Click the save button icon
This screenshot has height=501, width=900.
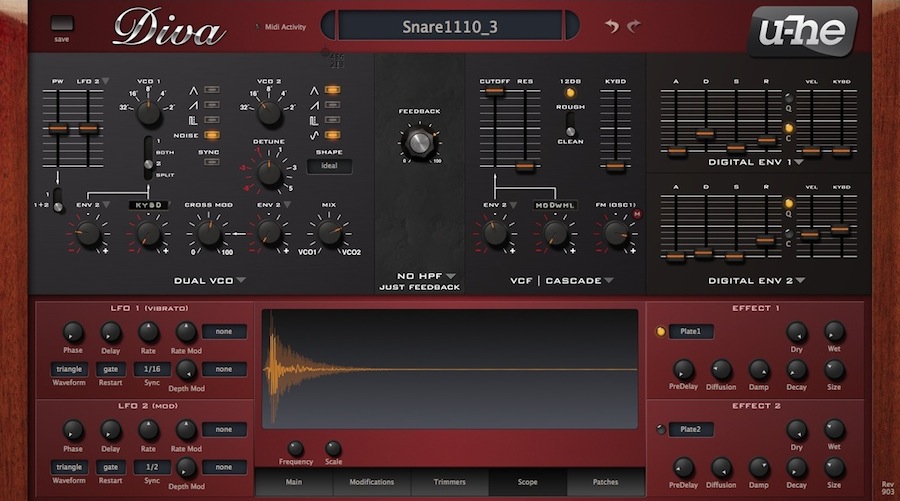tap(61, 24)
